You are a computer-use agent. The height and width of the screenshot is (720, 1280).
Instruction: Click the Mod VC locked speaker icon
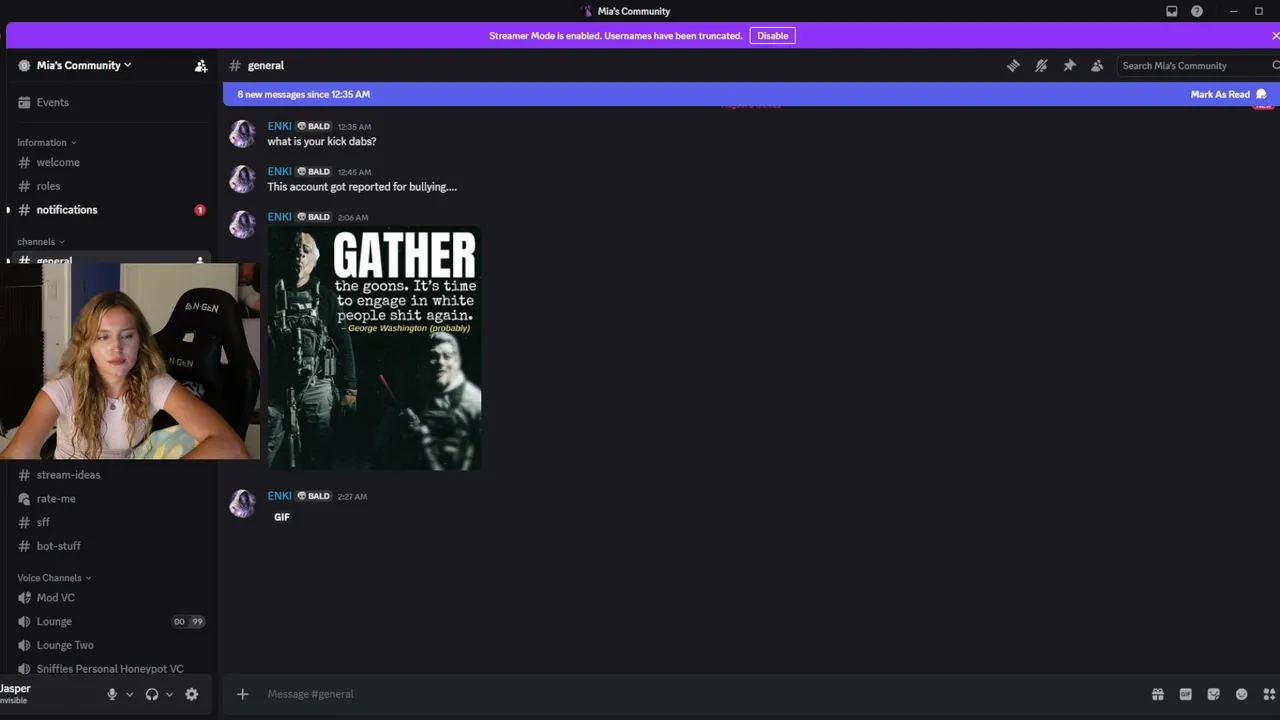pos(25,598)
